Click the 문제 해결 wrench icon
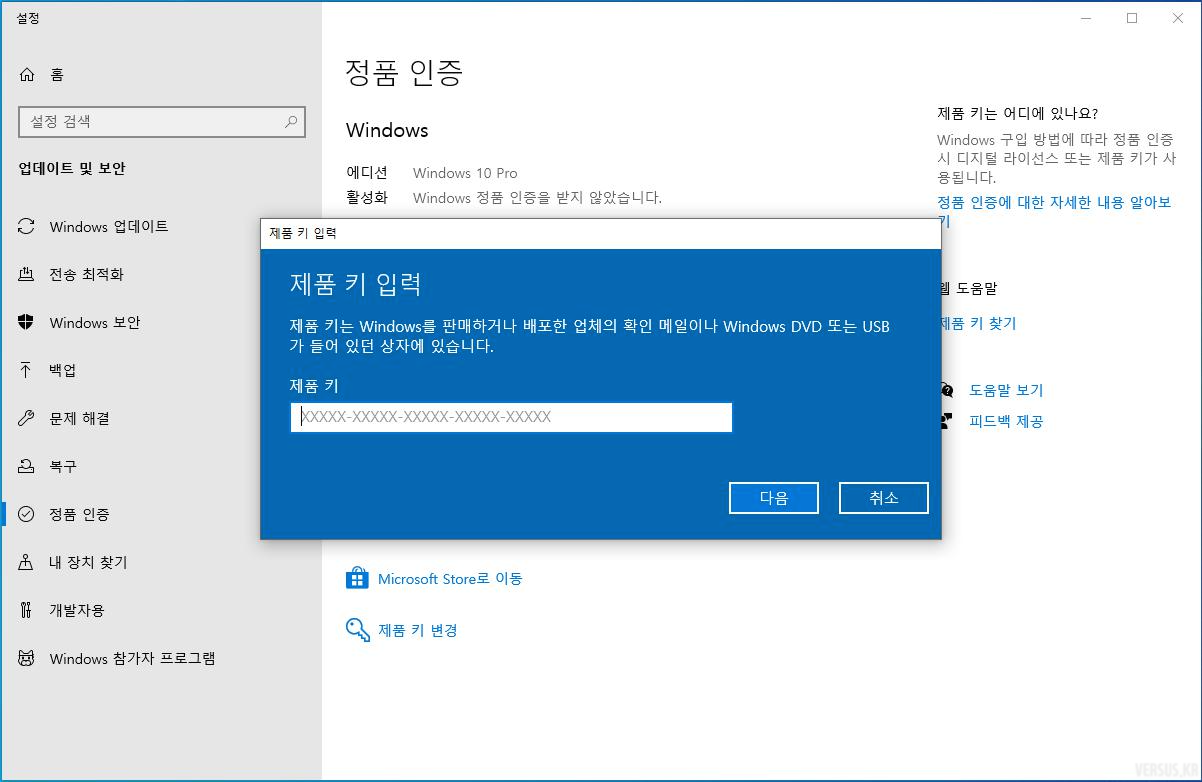Viewport: 1202px width, 782px height. [x=27, y=419]
